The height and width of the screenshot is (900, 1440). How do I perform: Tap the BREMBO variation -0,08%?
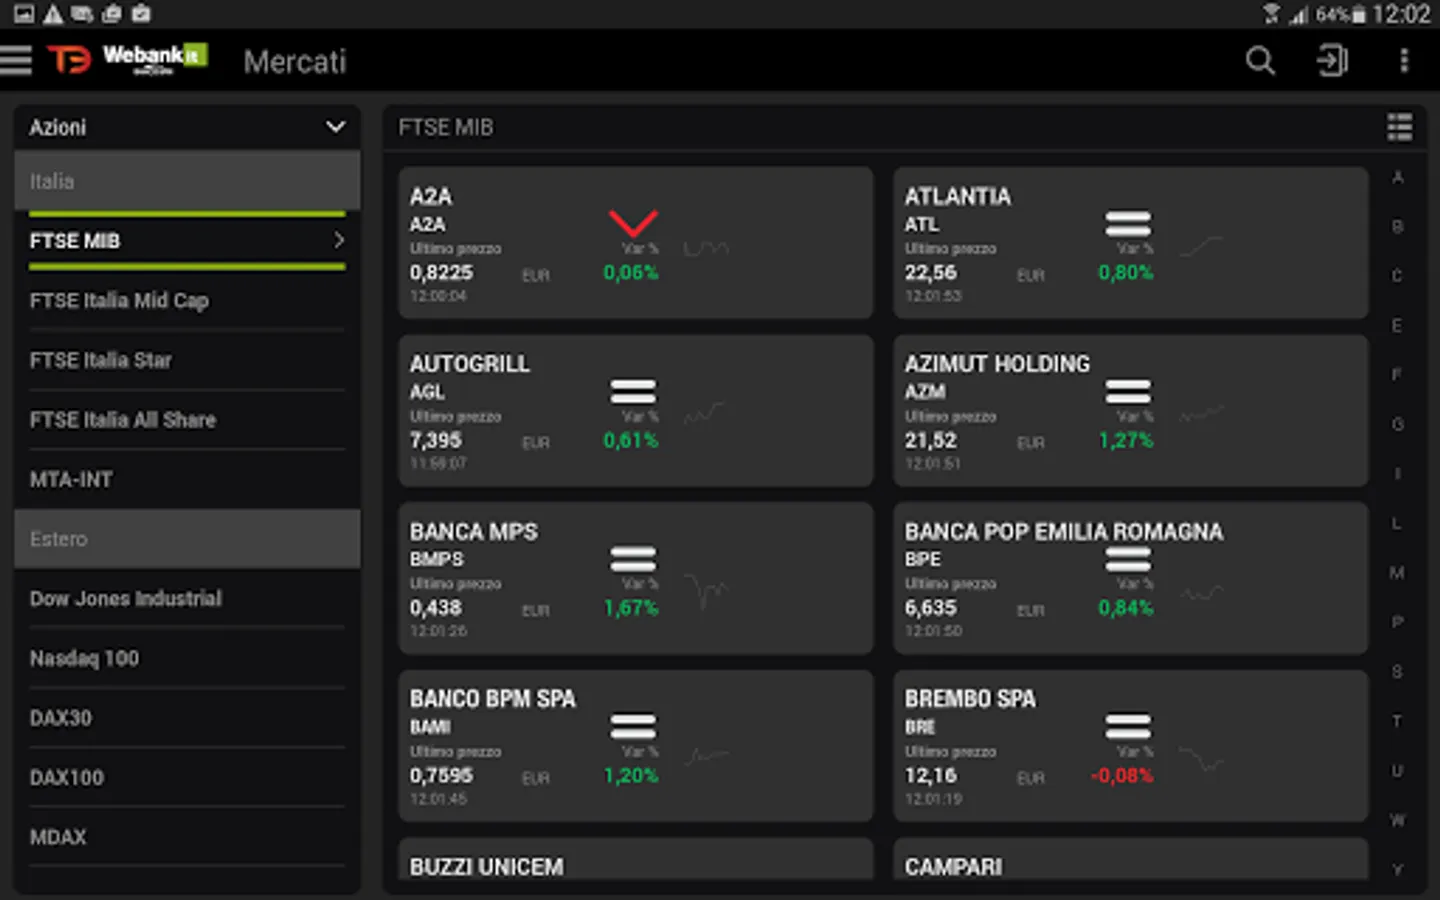tap(1122, 776)
